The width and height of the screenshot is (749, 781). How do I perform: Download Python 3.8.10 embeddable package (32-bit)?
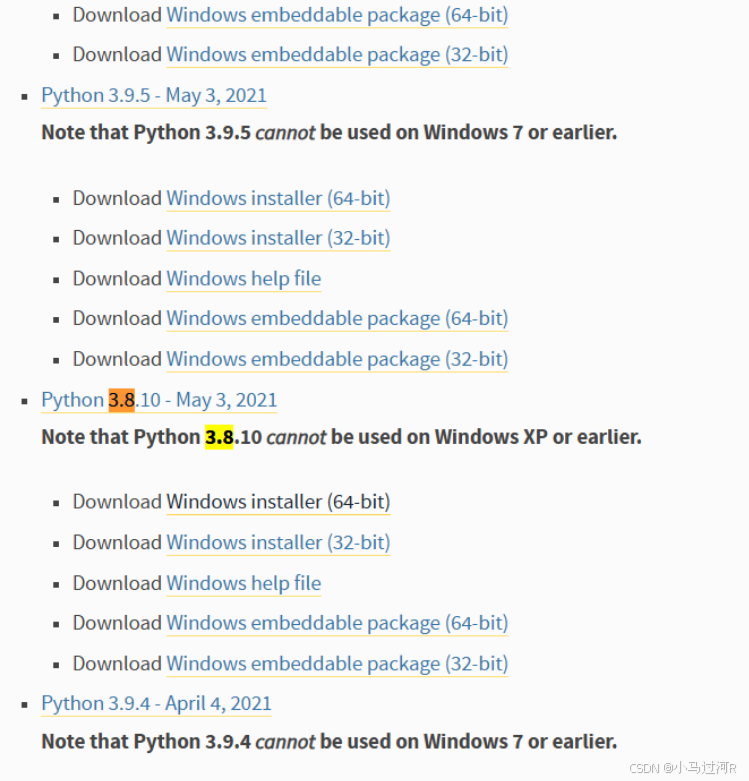coord(337,664)
